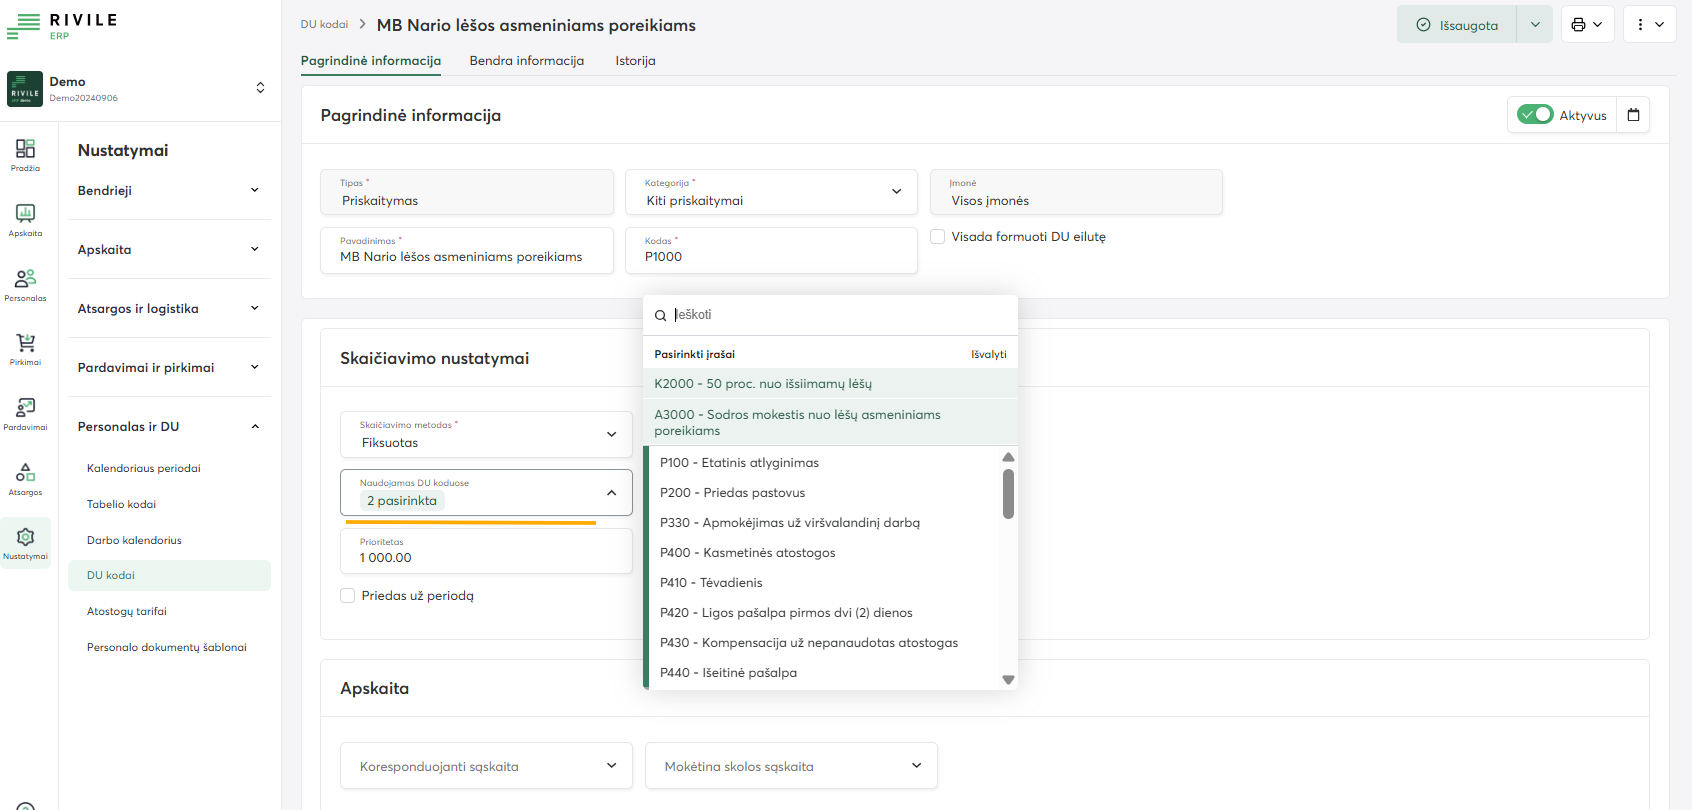Image resolution: width=1692 pixels, height=810 pixels.
Task: Enable the Priedas už periodą checkbox
Action: pos(348,596)
